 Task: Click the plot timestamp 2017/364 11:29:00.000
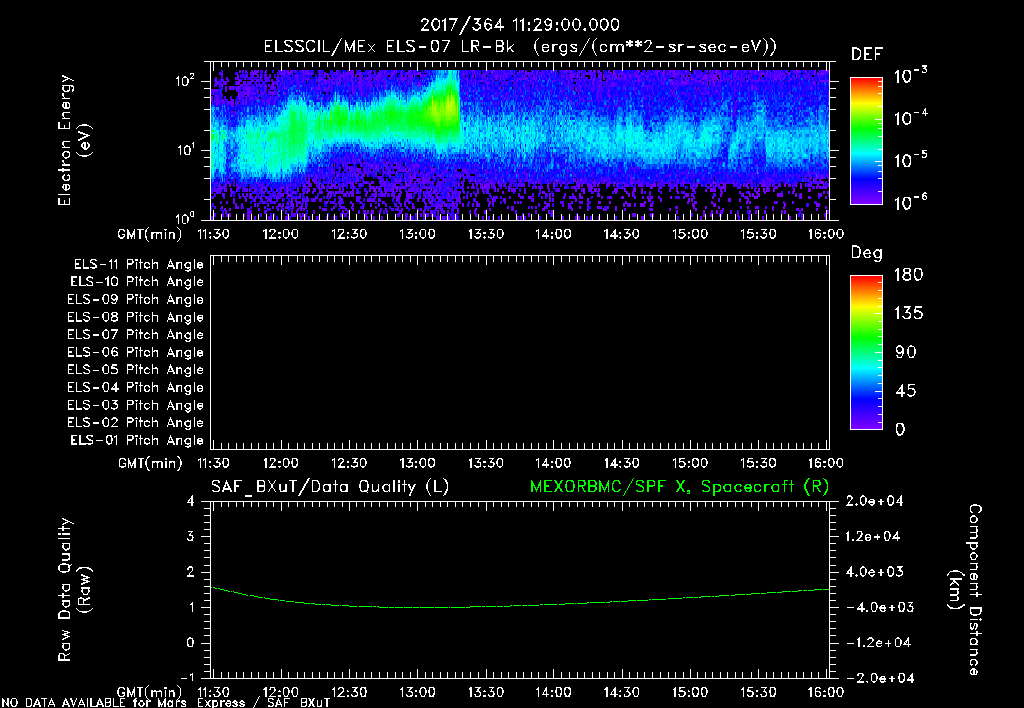point(519,25)
